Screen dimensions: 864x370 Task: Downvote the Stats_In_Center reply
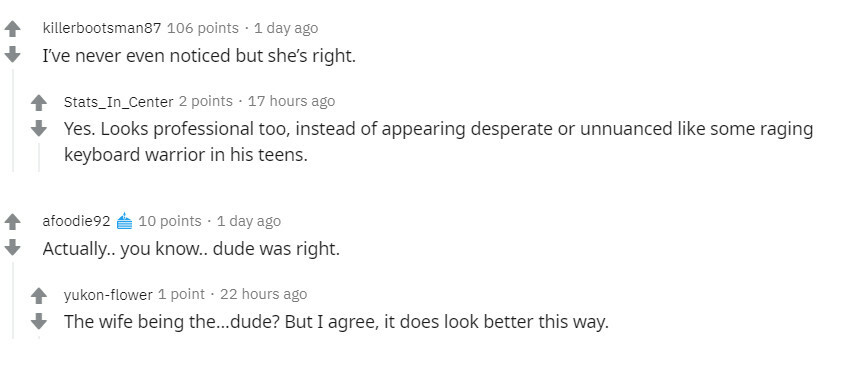click(x=39, y=128)
